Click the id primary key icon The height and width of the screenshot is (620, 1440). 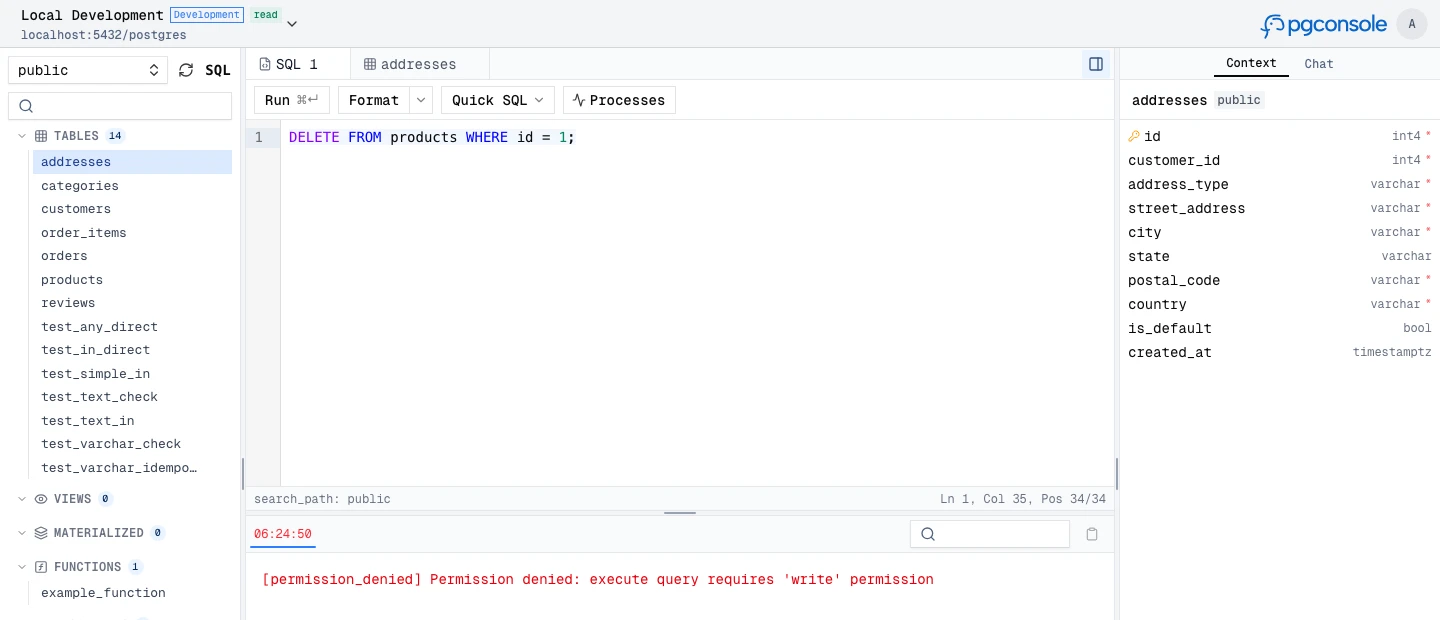[1134, 136]
